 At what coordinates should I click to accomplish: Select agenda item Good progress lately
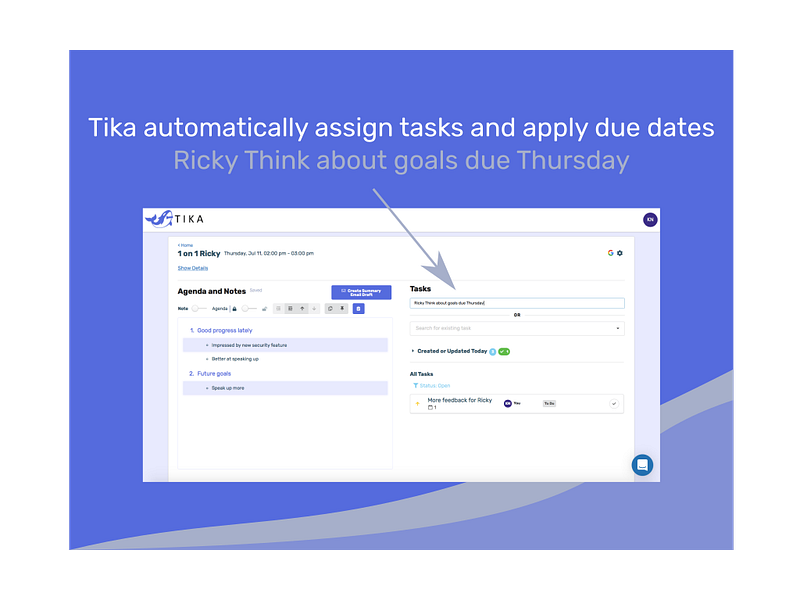tap(224, 331)
